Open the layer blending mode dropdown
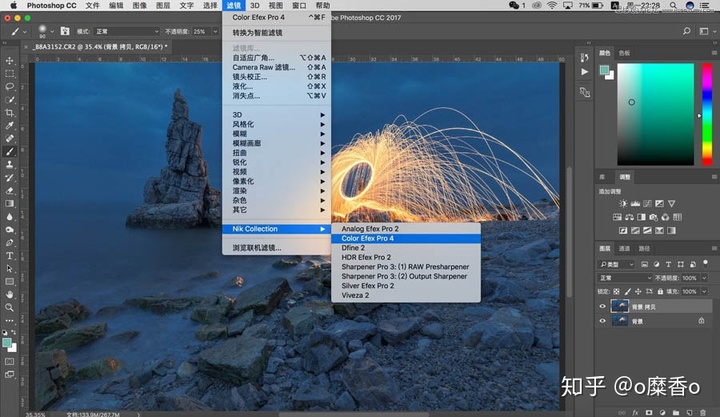This screenshot has height=417, width=720. pos(625,278)
